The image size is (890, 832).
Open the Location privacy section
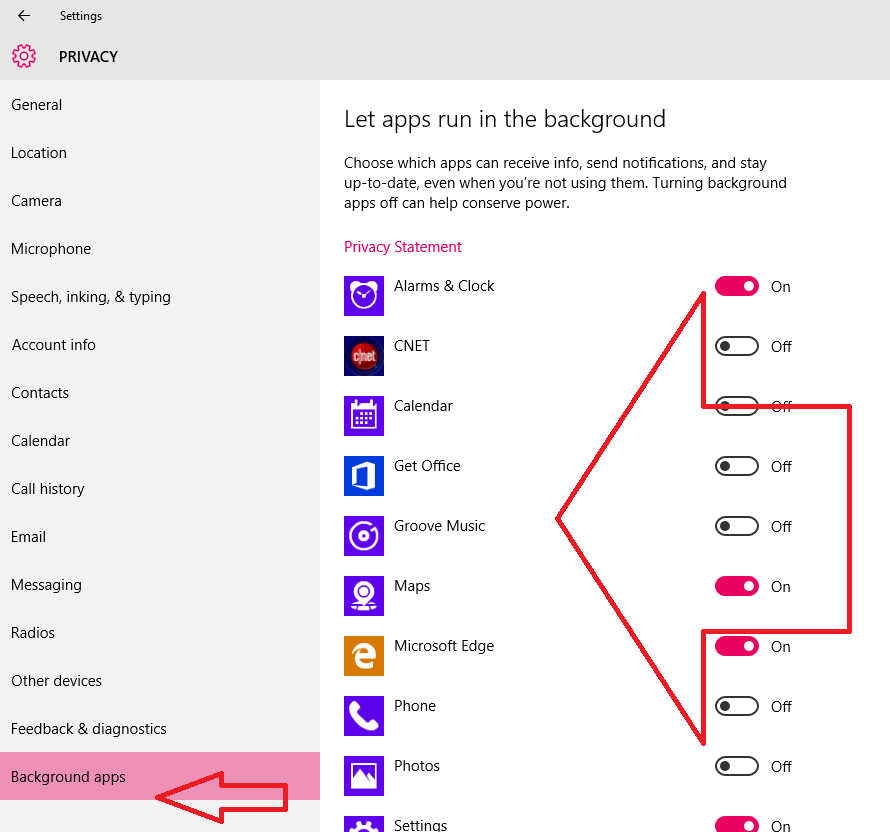[x=39, y=152]
